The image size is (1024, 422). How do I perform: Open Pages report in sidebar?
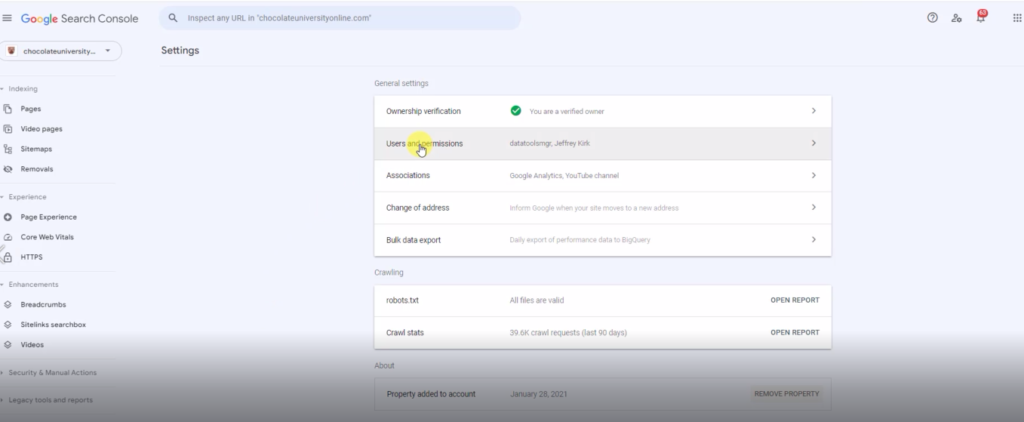click(31, 108)
